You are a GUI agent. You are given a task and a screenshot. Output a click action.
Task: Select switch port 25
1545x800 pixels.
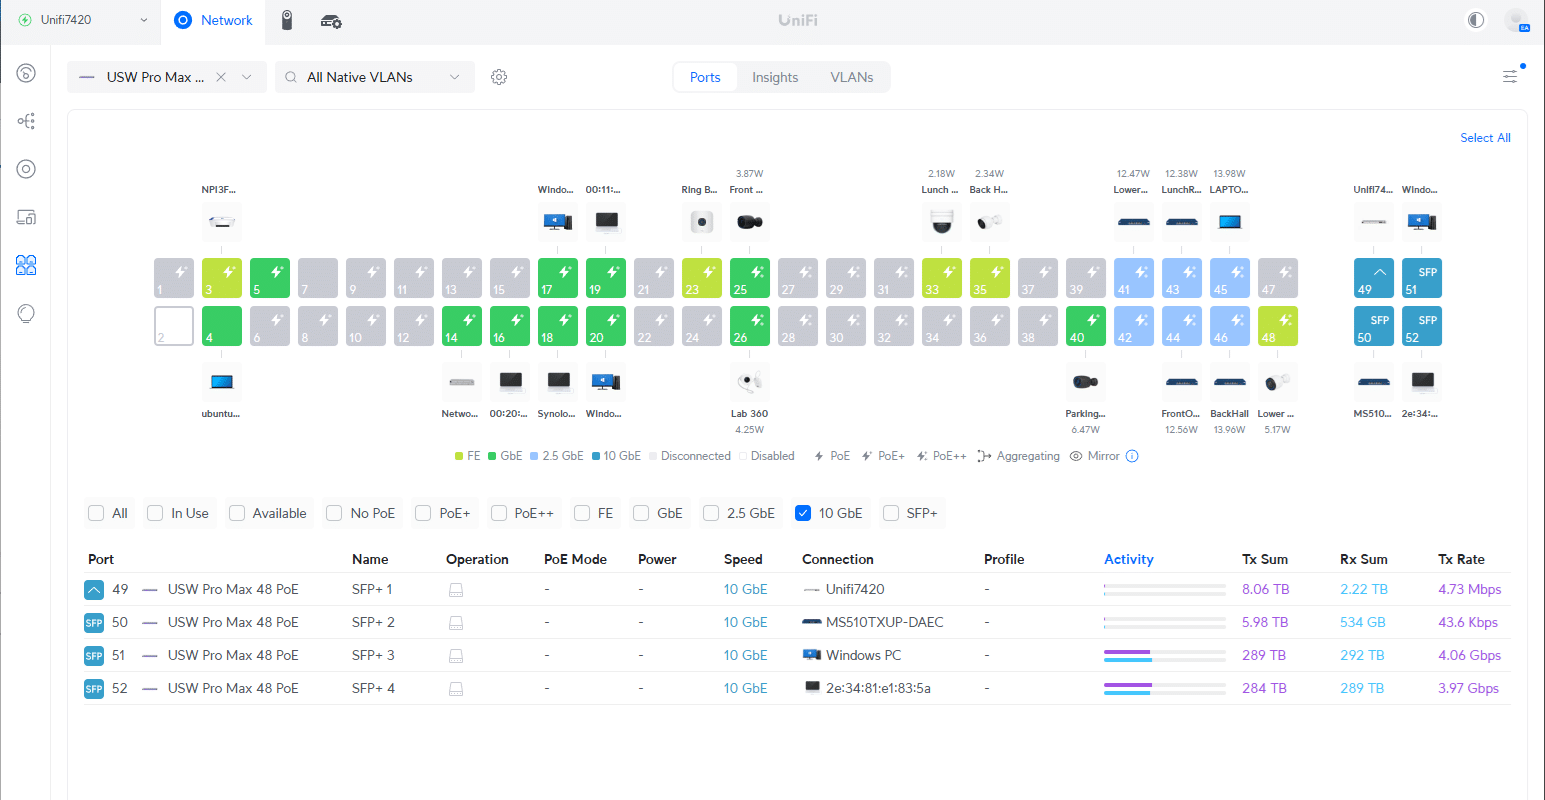750,278
